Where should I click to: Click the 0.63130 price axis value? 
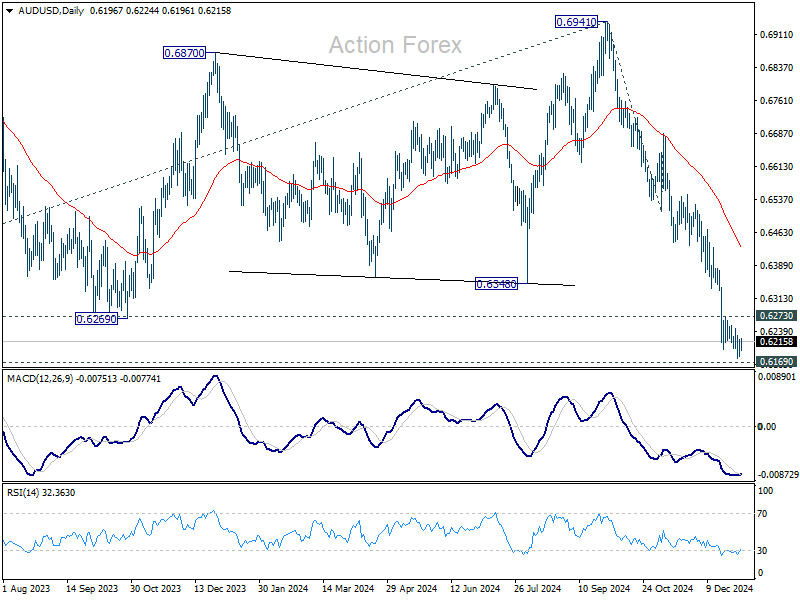(777, 298)
